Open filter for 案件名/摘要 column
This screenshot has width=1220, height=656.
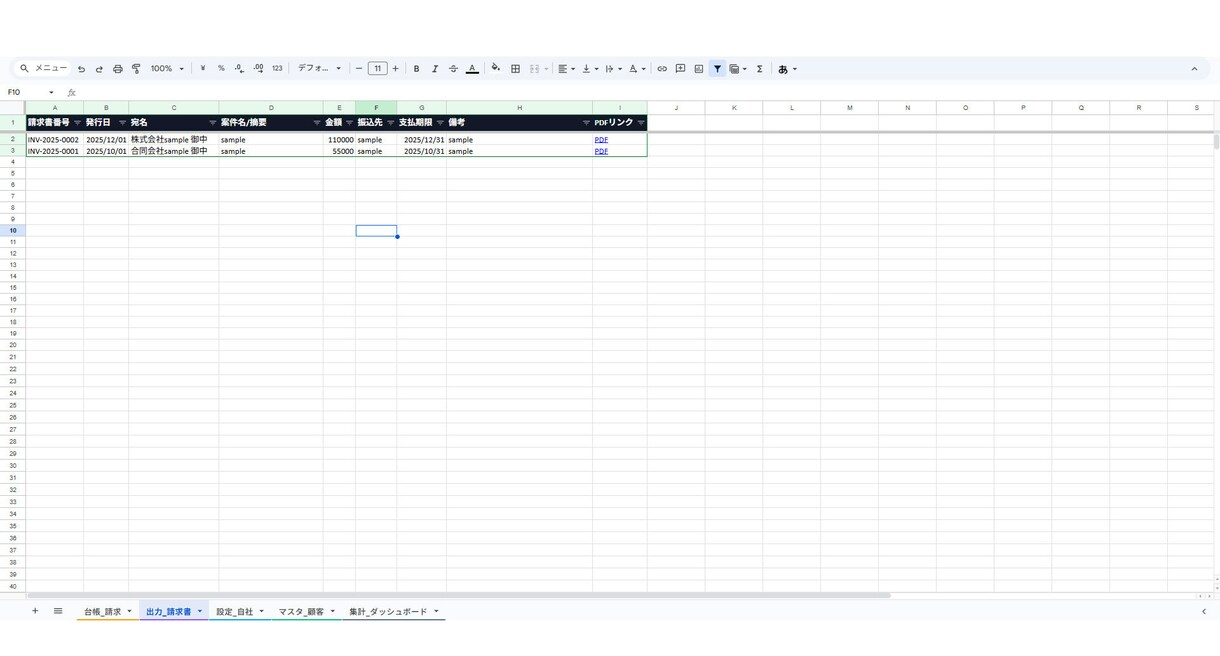pyautogui.click(x=317, y=123)
